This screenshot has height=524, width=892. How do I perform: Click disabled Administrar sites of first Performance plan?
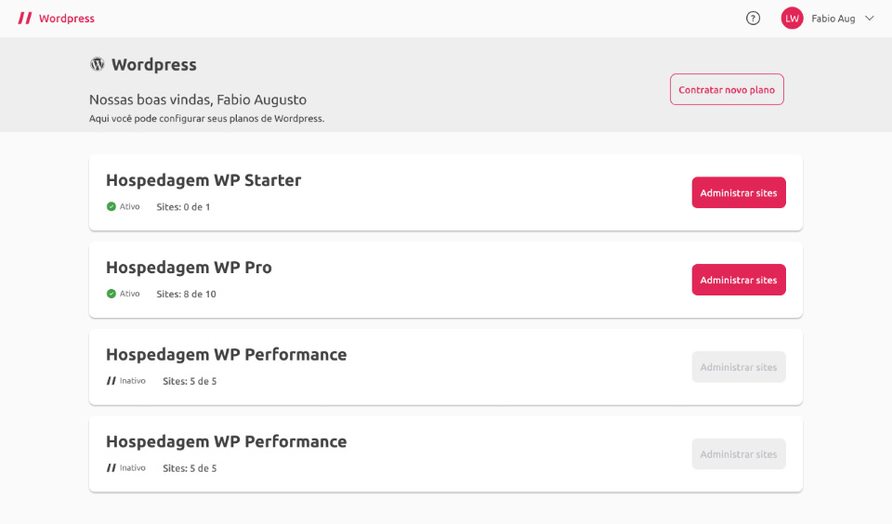click(x=738, y=367)
